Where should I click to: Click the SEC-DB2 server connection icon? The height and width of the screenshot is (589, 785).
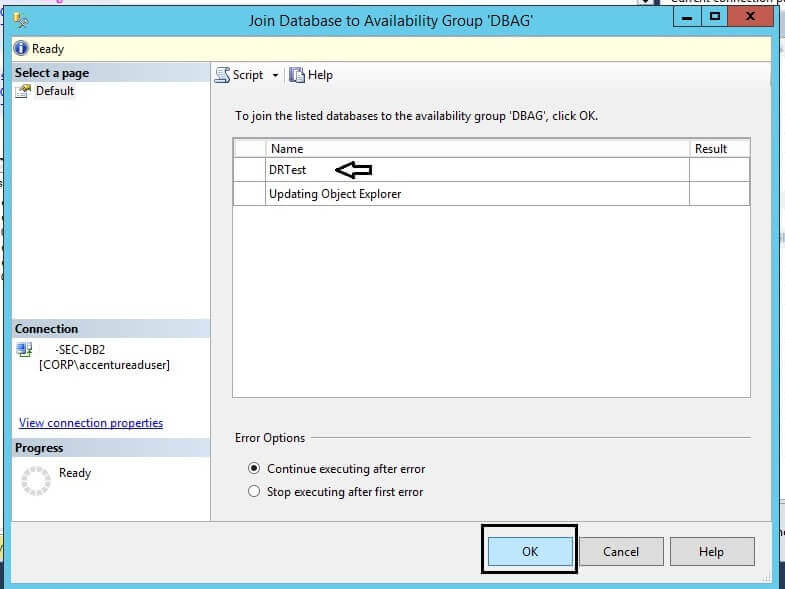[25, 349]
